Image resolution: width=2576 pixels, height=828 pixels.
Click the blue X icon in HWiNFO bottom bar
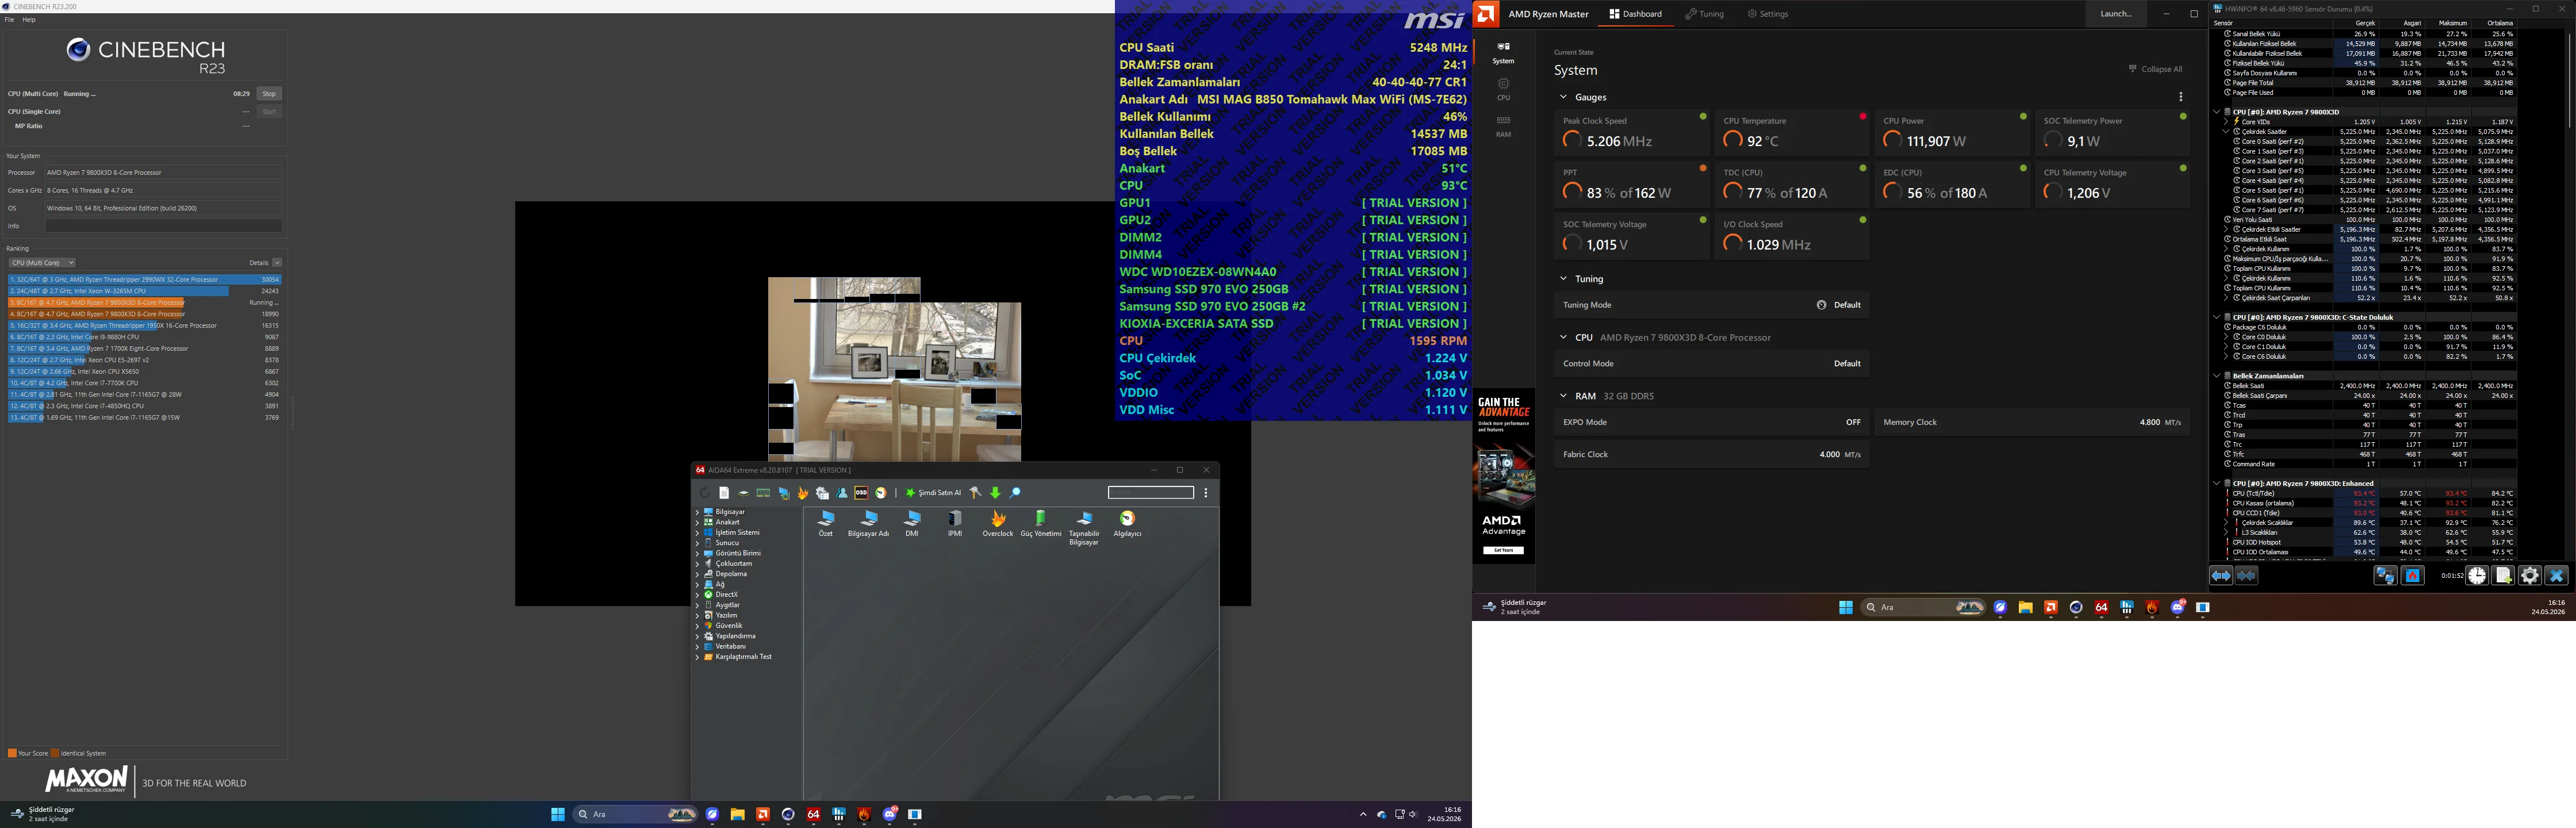2557,576
